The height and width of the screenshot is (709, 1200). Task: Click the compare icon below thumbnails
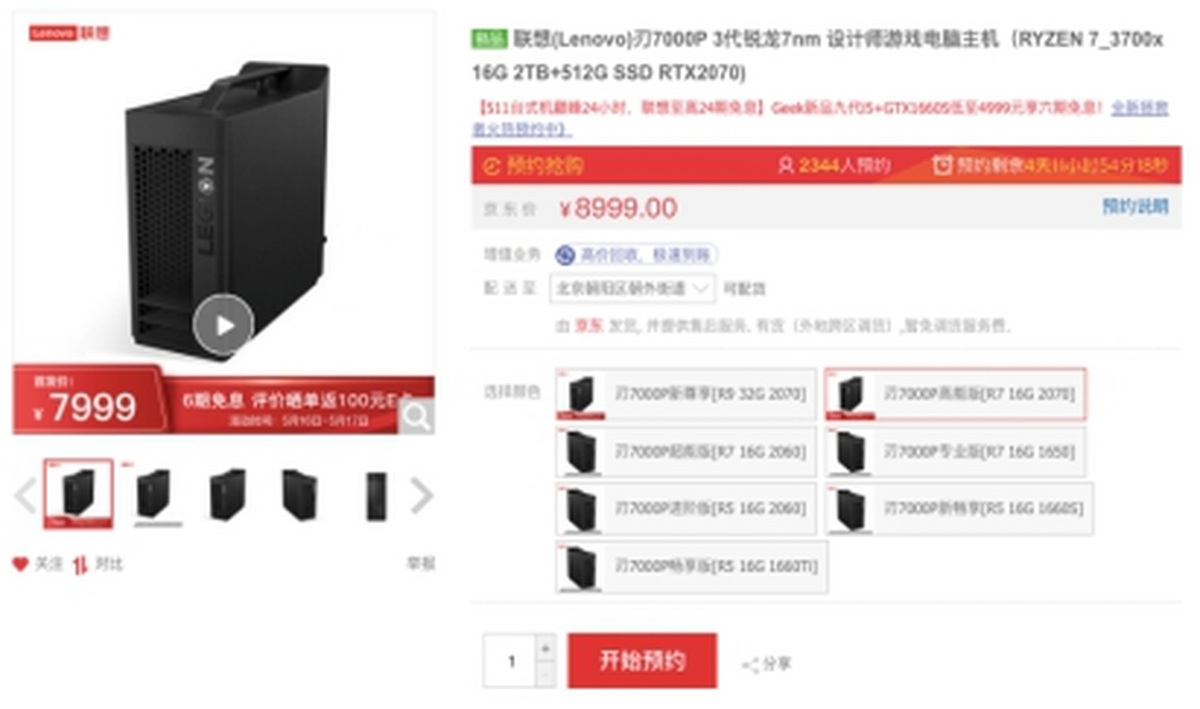(x=81, y=565)
